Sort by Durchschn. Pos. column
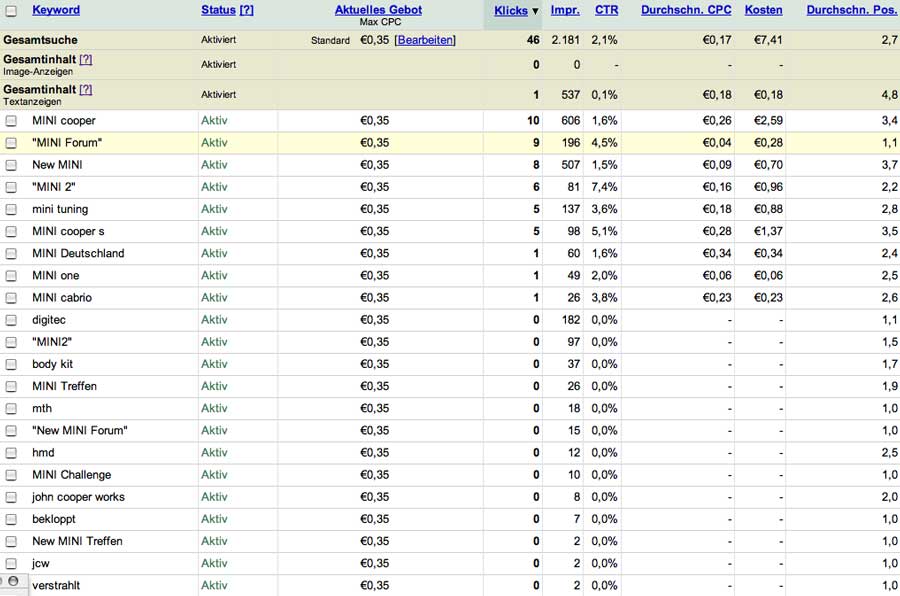 pos(852,10)
